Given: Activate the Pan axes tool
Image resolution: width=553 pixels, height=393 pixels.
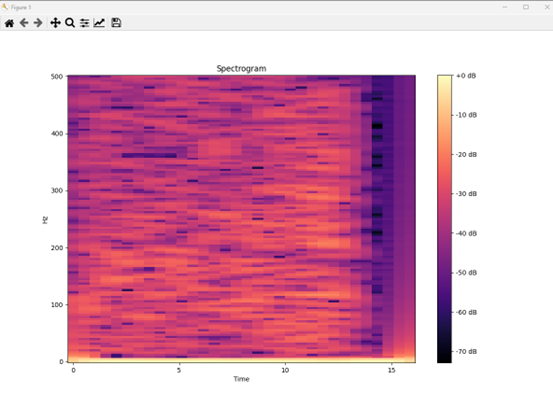Looking at the screenshot, I should coord(55,23).
